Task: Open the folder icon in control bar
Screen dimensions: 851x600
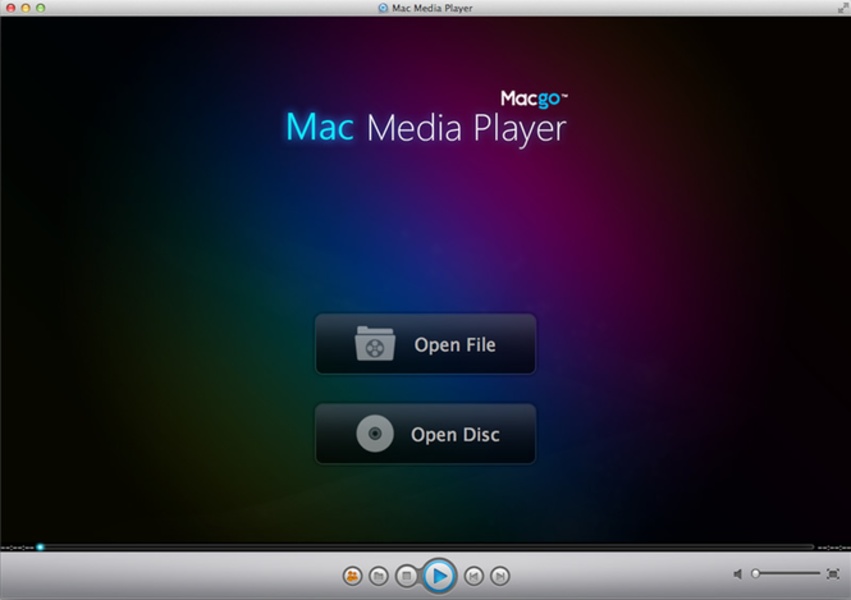Action: pyautogui.click(x=378, y=576)
